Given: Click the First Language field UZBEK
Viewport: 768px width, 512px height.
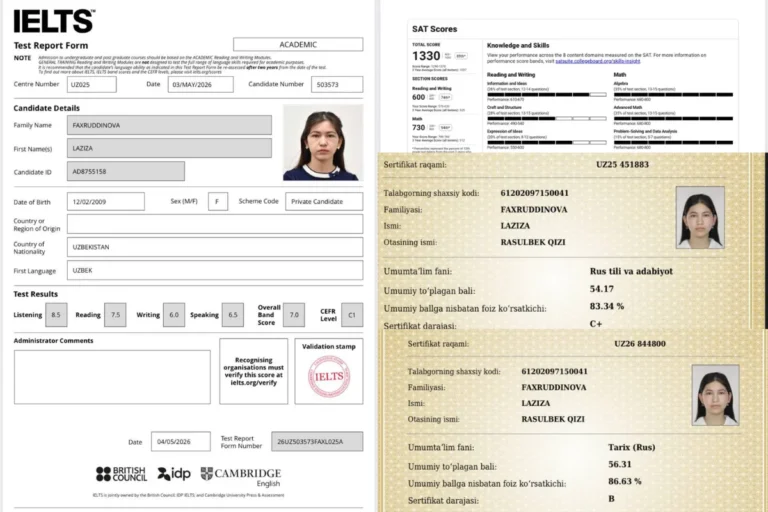Looking at the screenshot, I should click(x=215, y=270).
